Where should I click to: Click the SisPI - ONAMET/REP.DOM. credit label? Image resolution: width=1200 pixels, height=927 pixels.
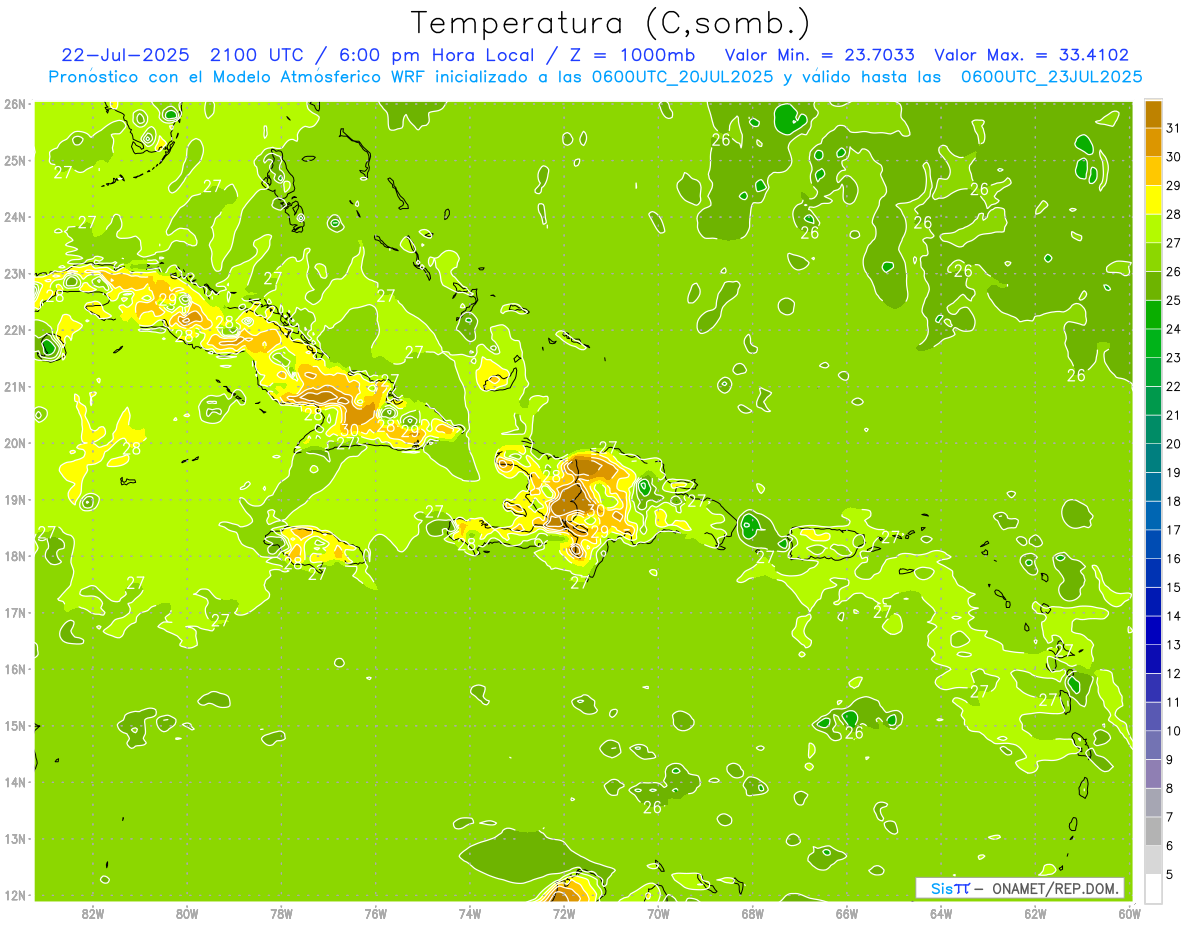tap(1020, 889)
